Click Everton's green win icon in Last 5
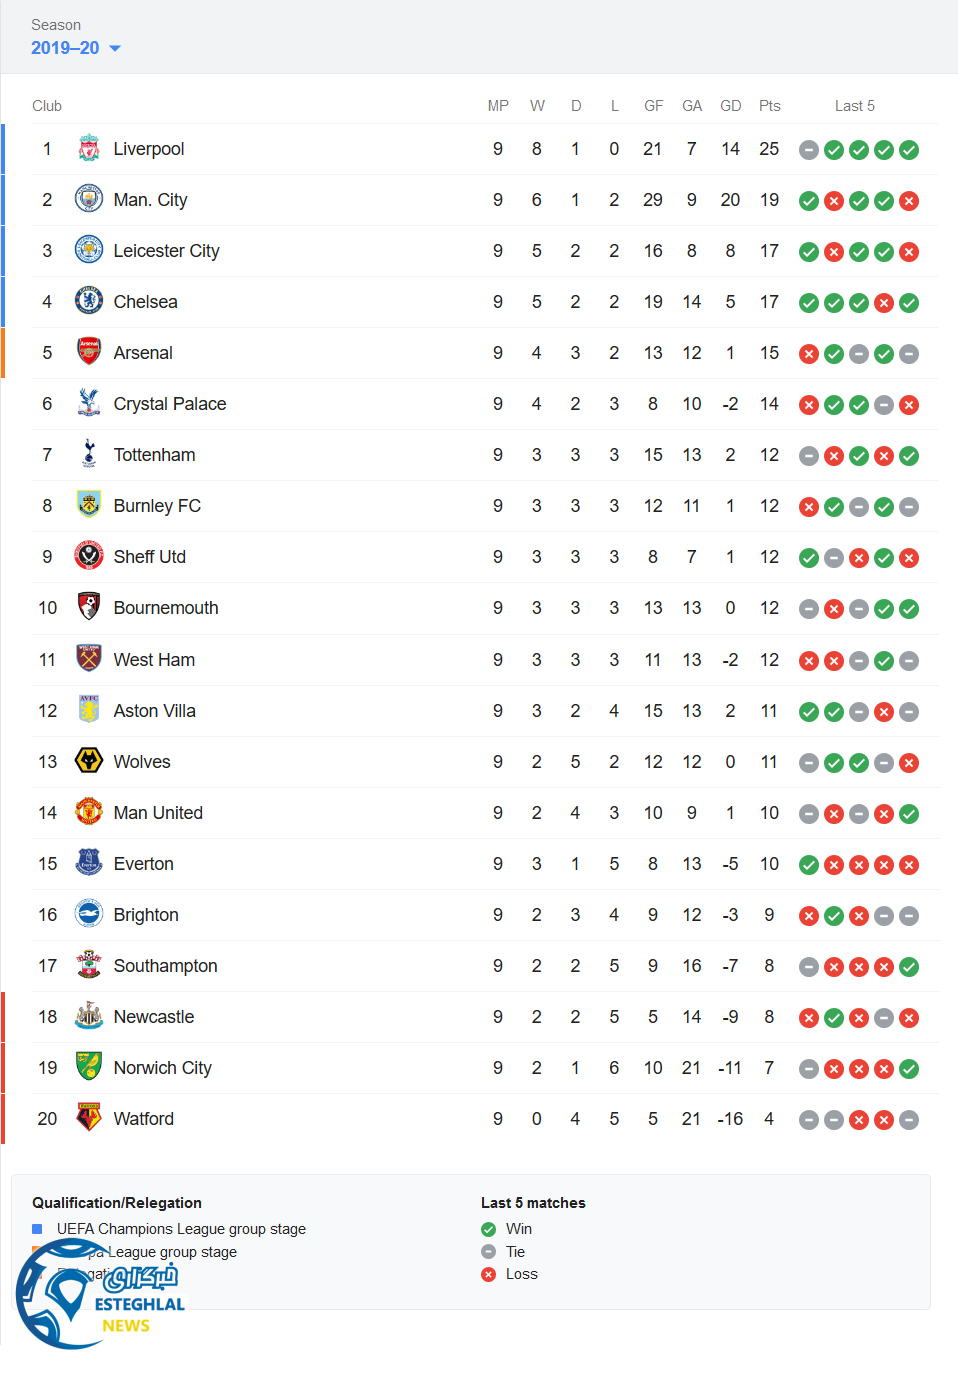Viewport: 958px width, 1377px height. (809, 865)
